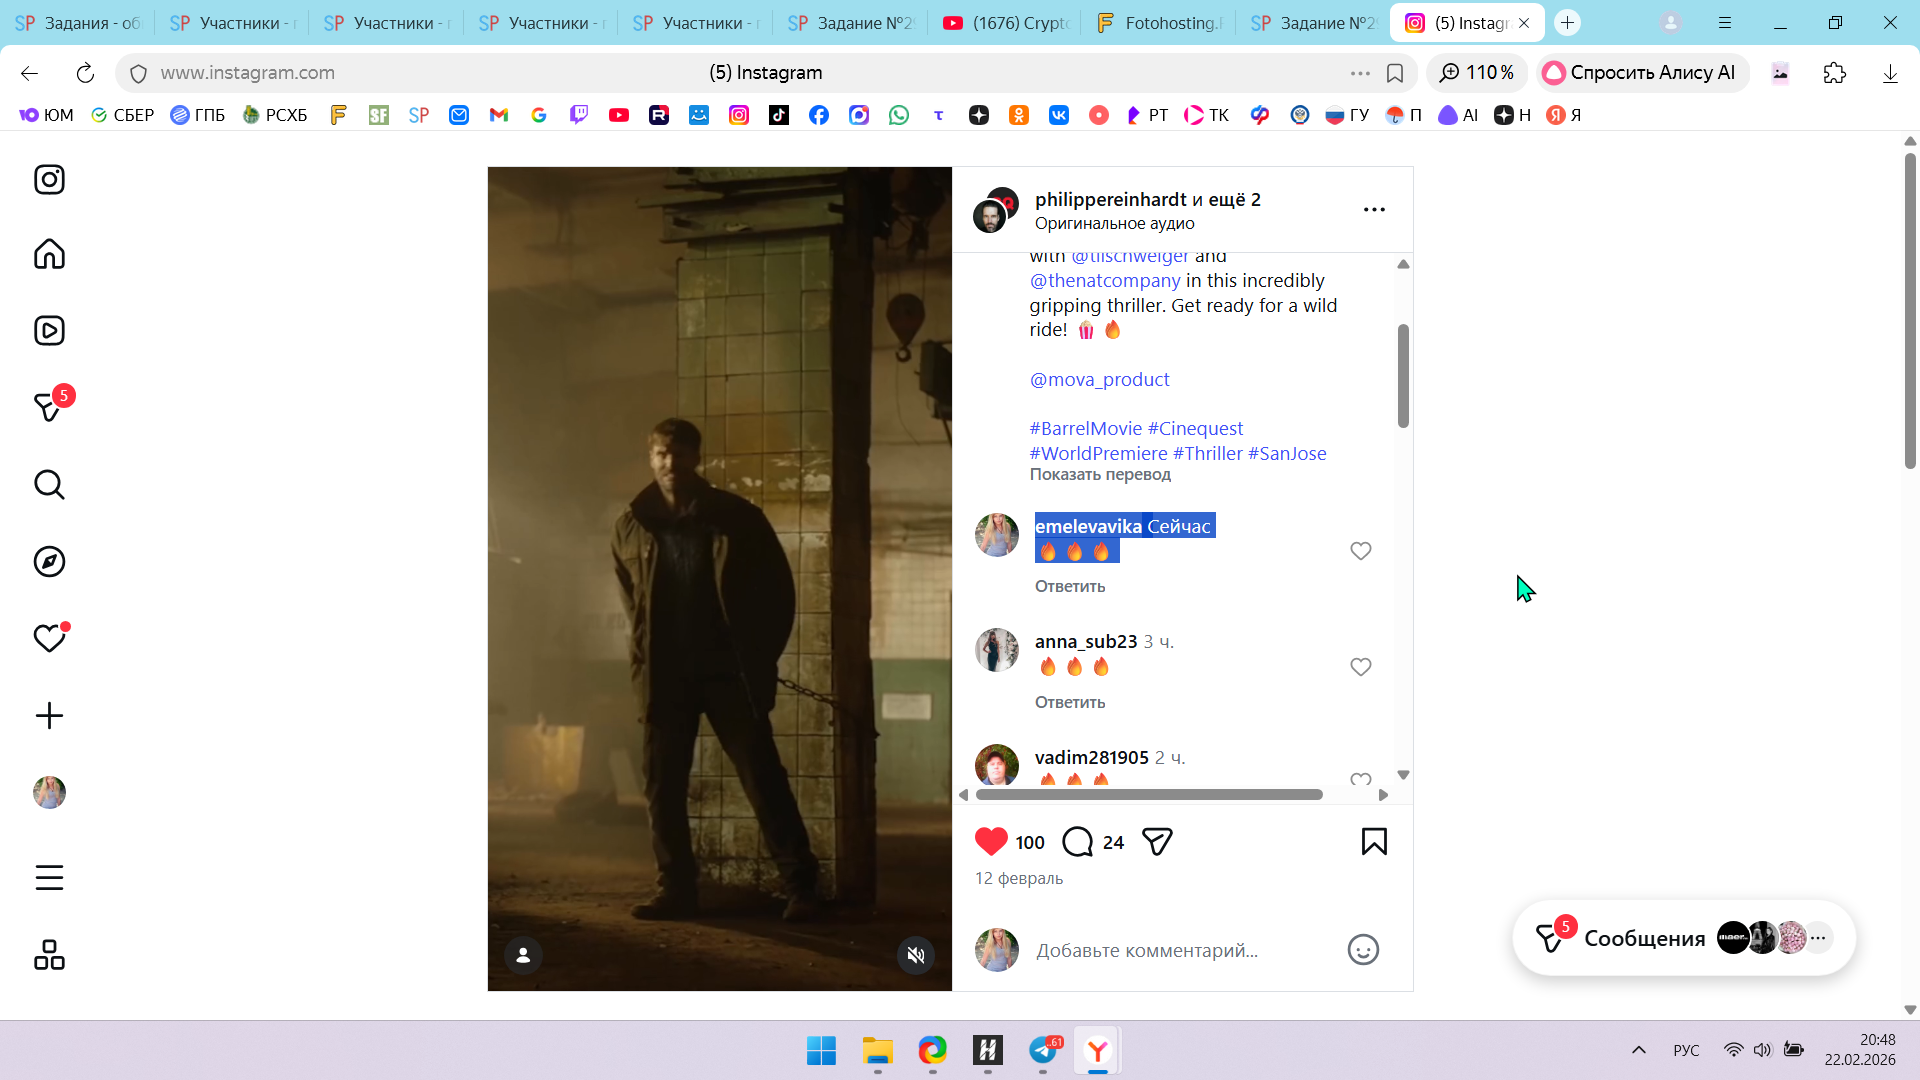This screenshot has width=1920, height=1080.
Task: Unmute the video sound
Action: (915, 955)
